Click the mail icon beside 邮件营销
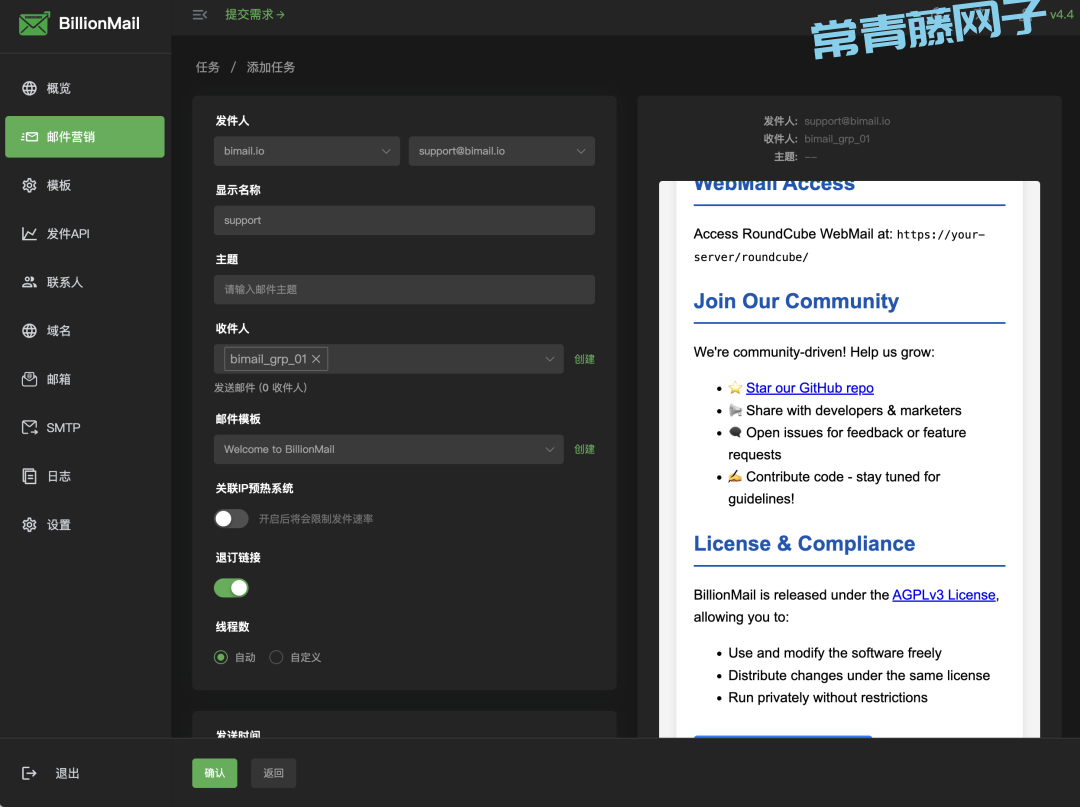The image size is (1080, 807). coord(29,137)
